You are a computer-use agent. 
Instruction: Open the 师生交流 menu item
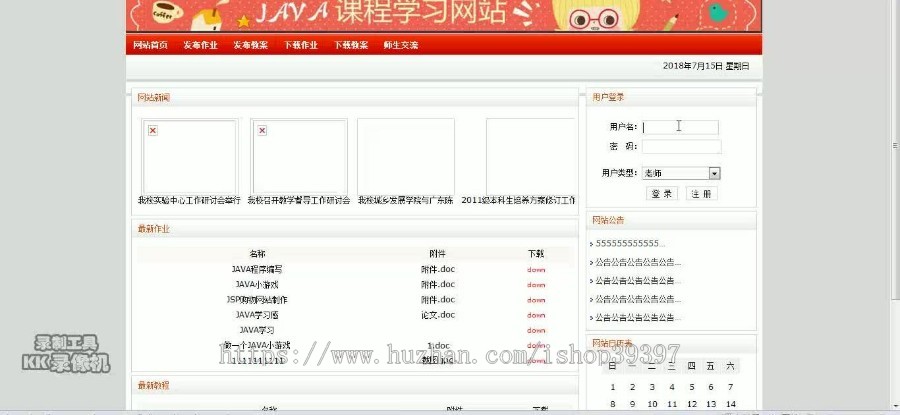[401, 45]
